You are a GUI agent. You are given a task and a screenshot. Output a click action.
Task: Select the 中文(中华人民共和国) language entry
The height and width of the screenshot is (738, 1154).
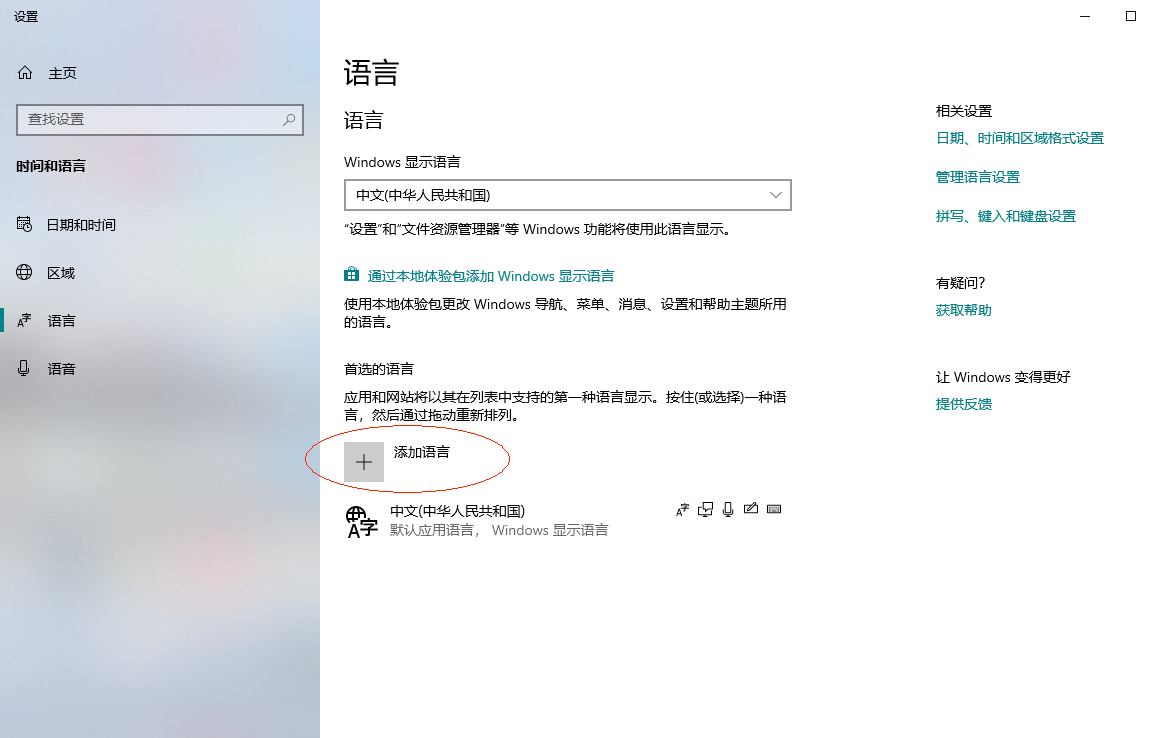(x=567, y=520)
